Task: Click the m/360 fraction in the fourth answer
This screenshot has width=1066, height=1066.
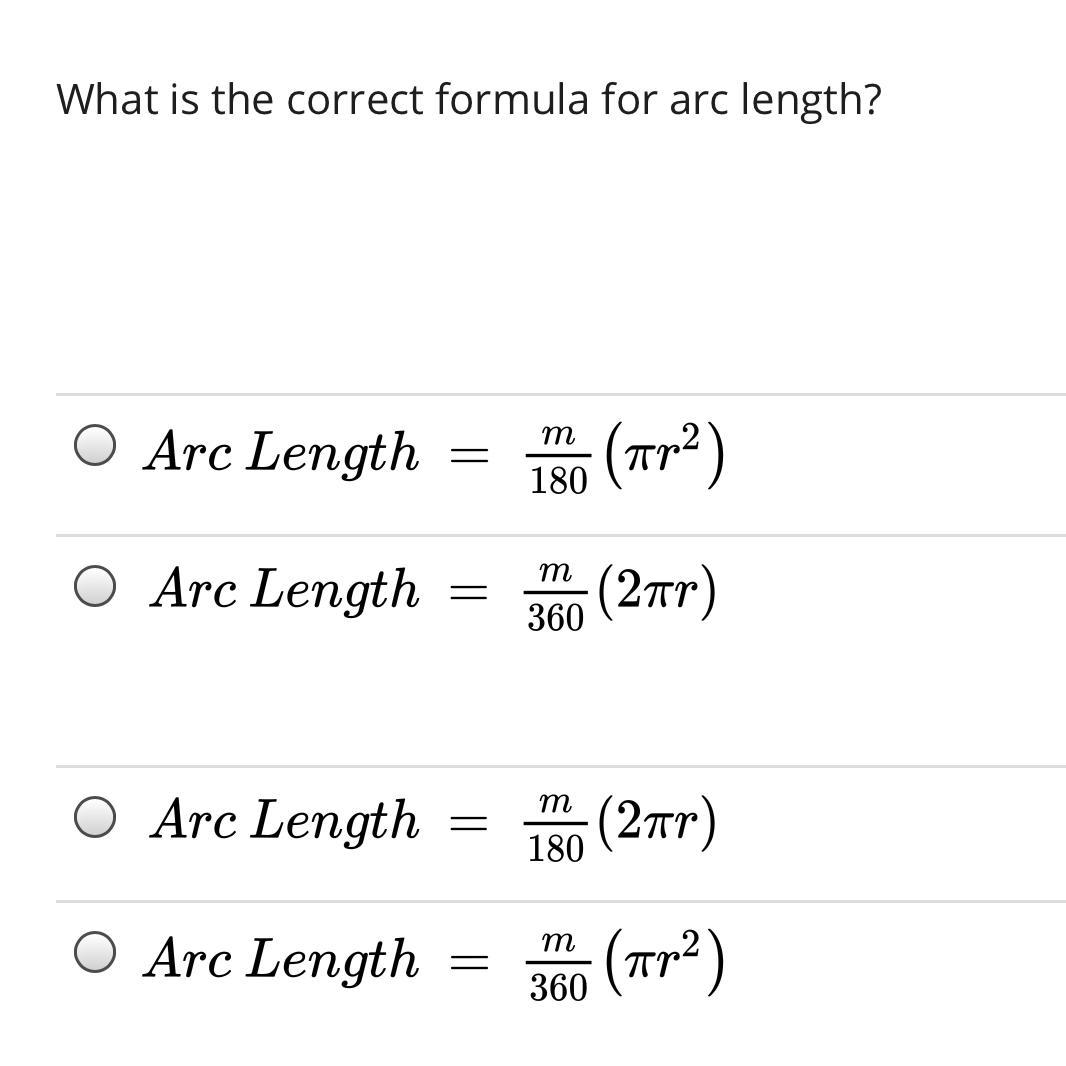Action: (x=558, y=966)
